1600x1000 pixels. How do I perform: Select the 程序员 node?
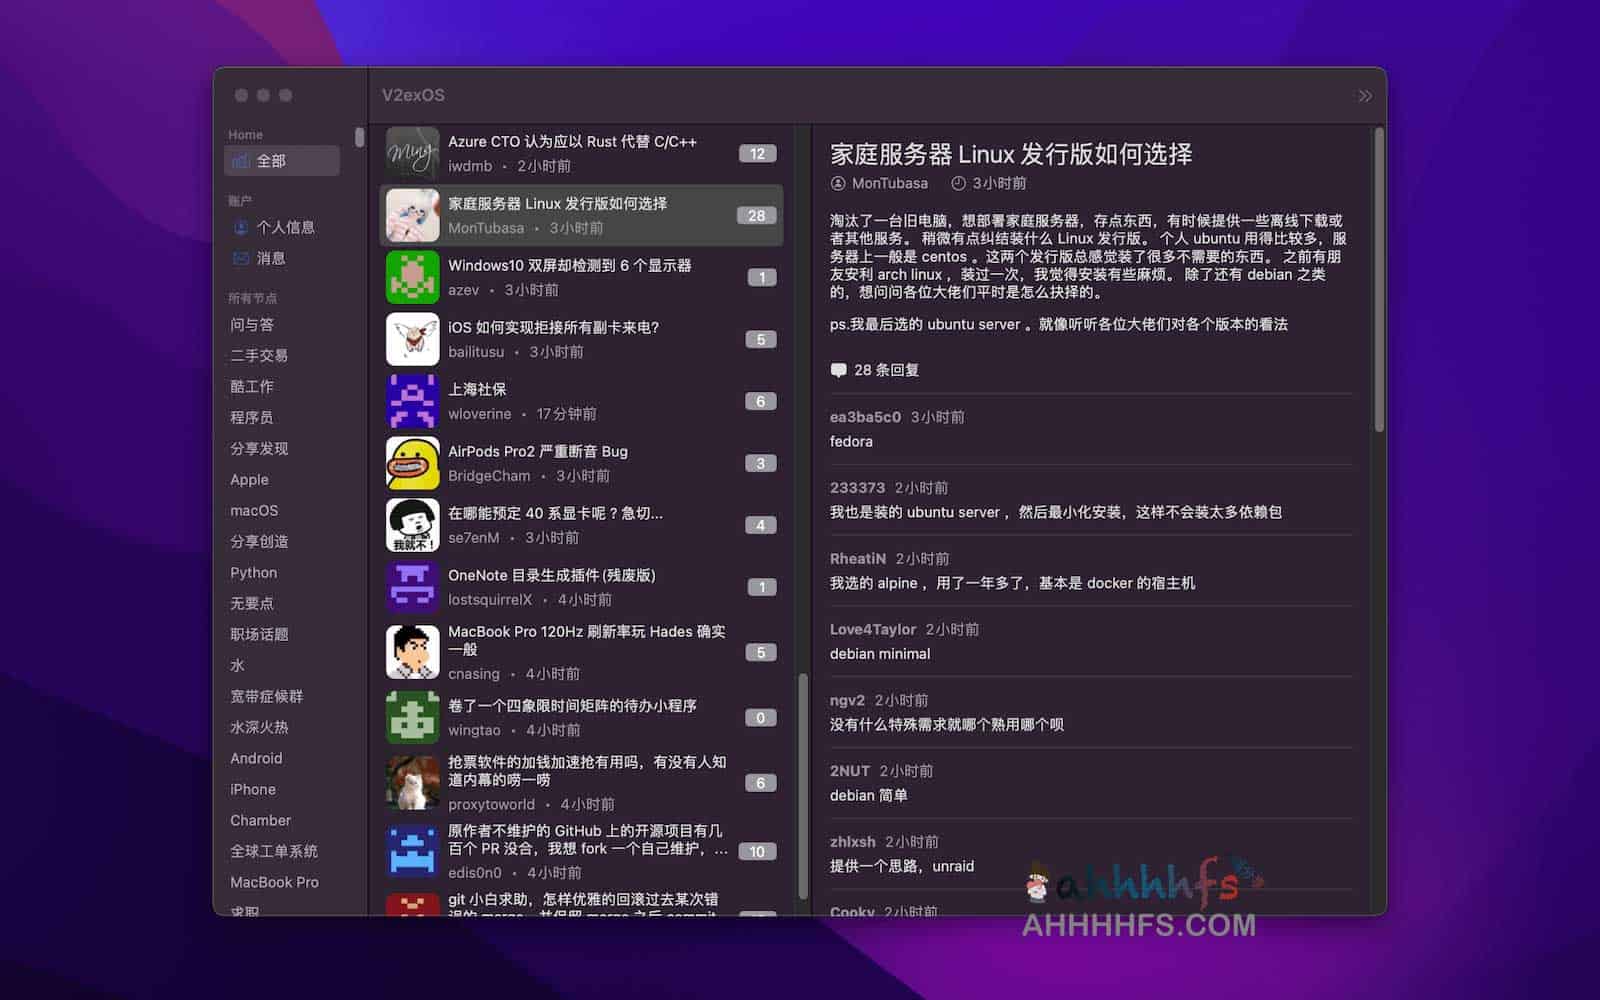[252, 418]
